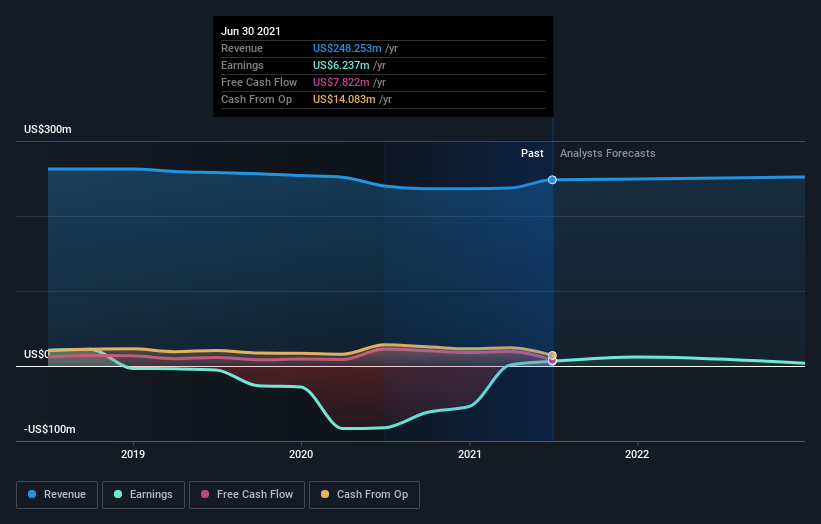Image resolution: width=821 pixels, height=524 pixels.
Task: Toggle the Revenue legend button
Action: click(x=57, y=495)
